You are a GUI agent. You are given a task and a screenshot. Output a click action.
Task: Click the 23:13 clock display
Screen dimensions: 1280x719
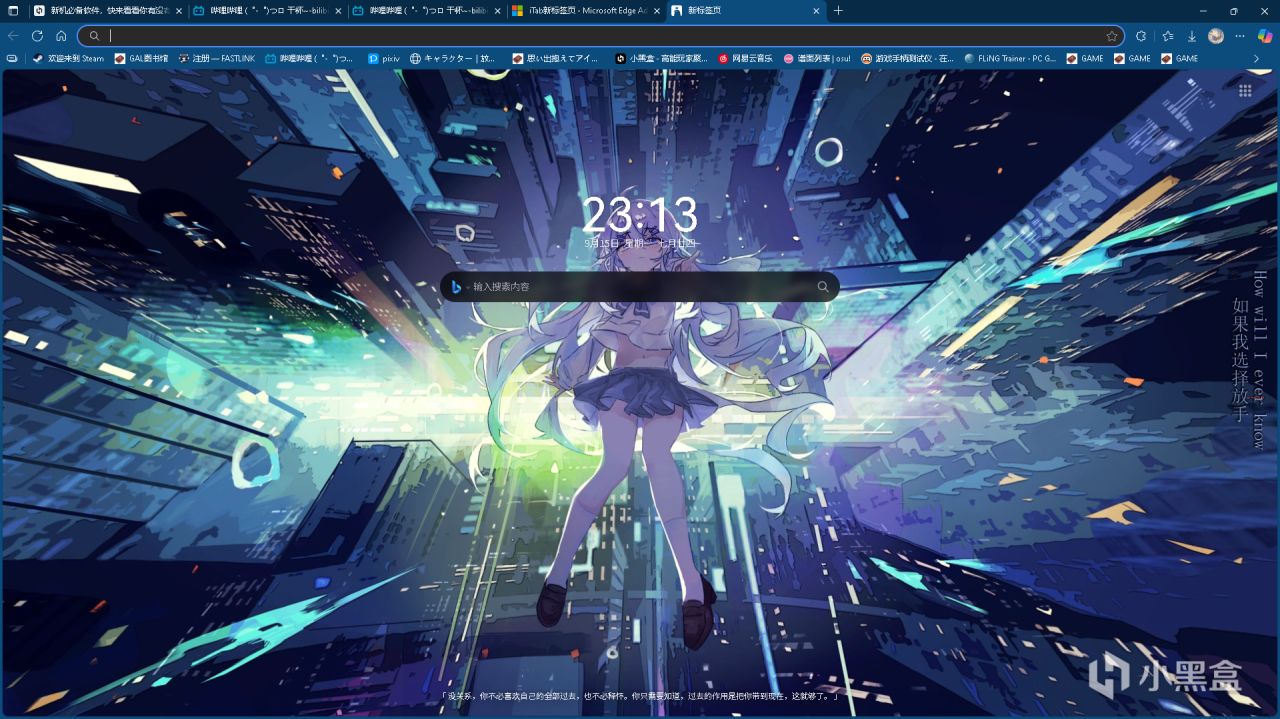click(640, 214)
